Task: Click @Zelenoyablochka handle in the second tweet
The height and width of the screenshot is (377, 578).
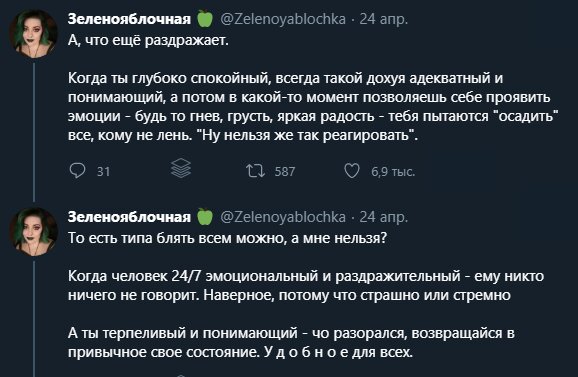Action: click(283, 217)
